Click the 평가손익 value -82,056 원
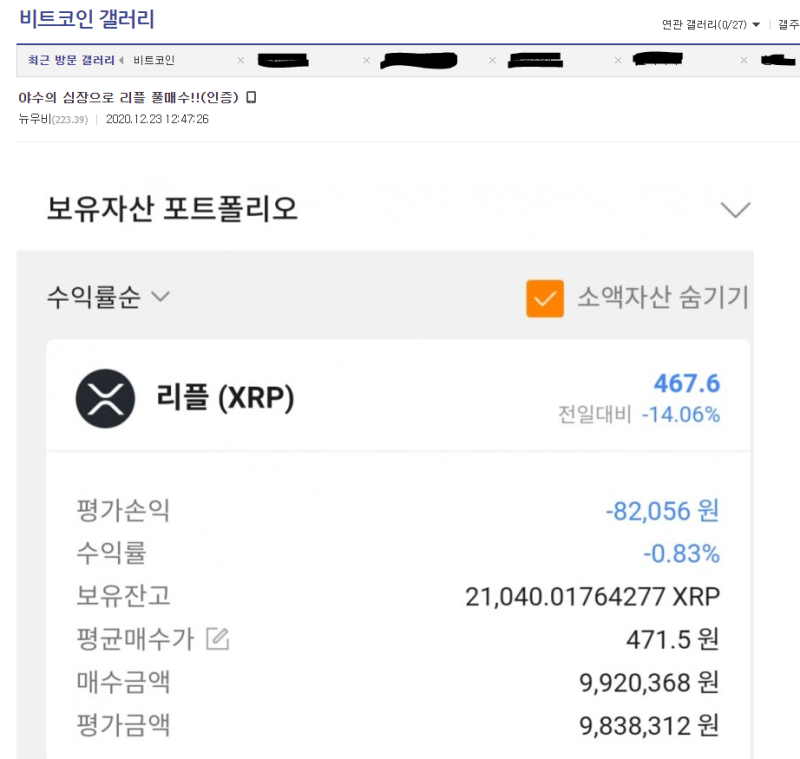 tap(662, 511)
